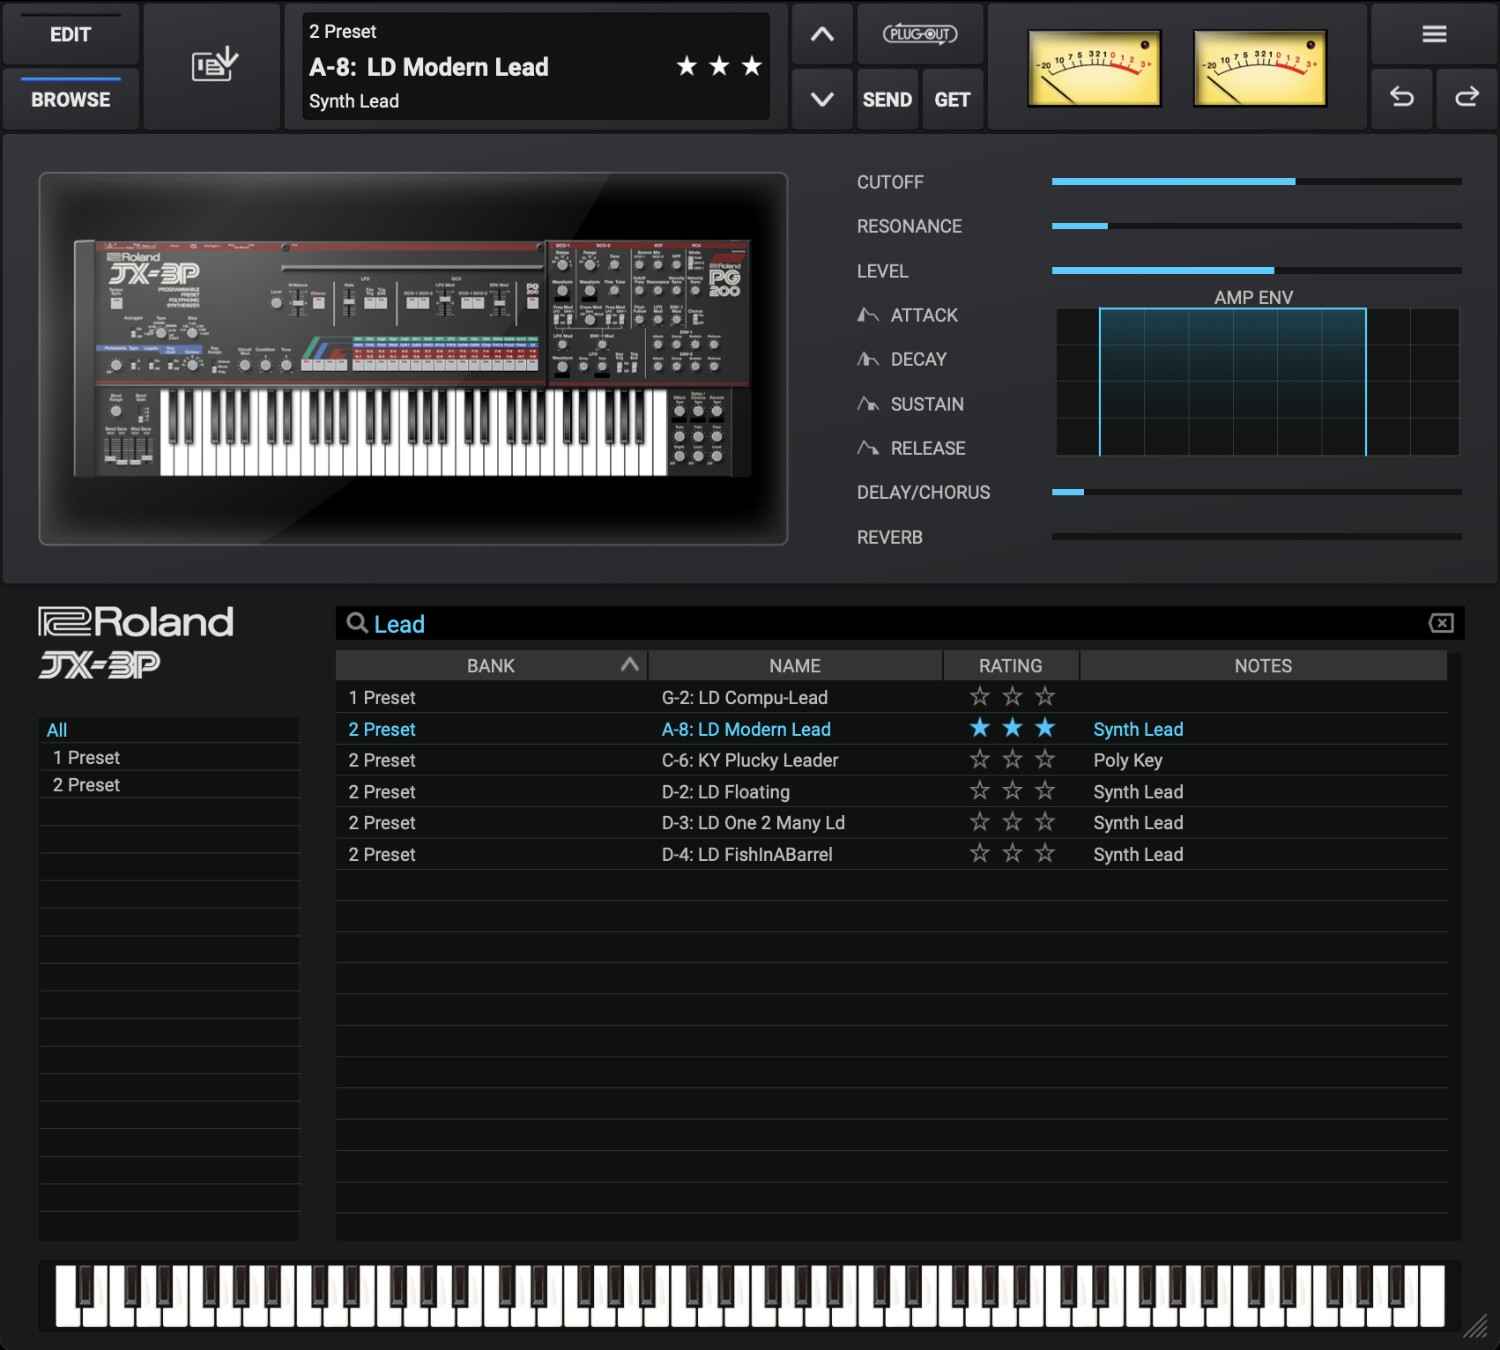Select previous patch with up arrow
The width and height of the screenshot is (1500, 1350).
[x=822, y=34]
